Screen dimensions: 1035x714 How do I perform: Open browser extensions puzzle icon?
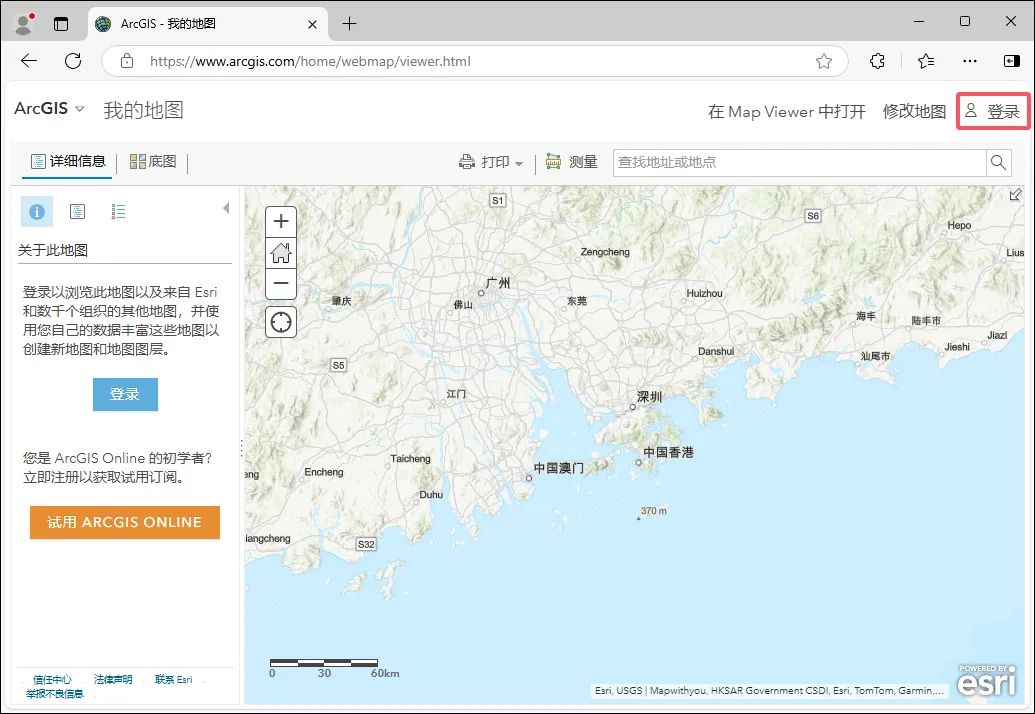877,61
